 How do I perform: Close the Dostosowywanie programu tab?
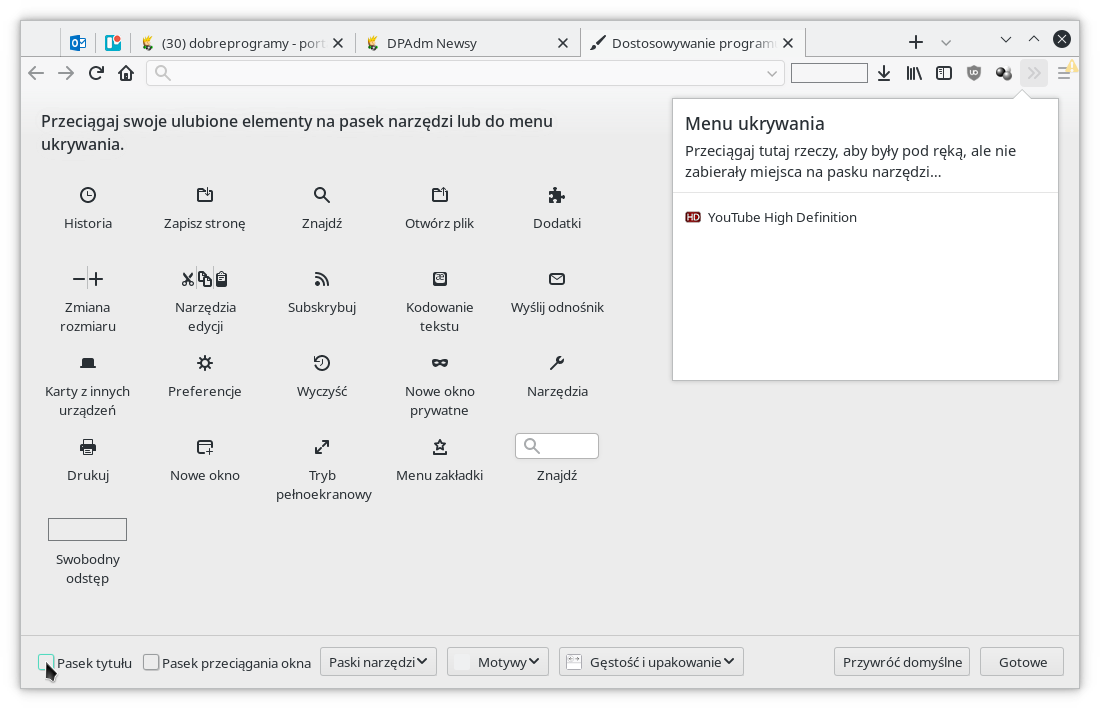pos(788,43)
